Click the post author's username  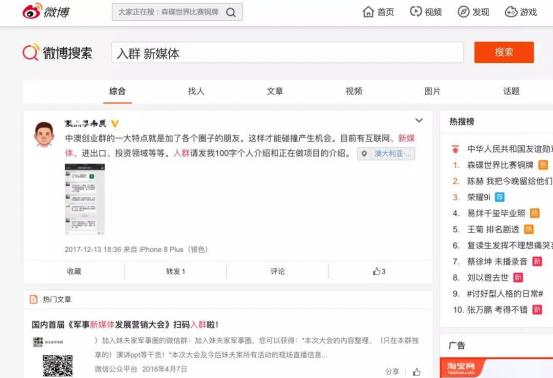[x=86, y=123]
